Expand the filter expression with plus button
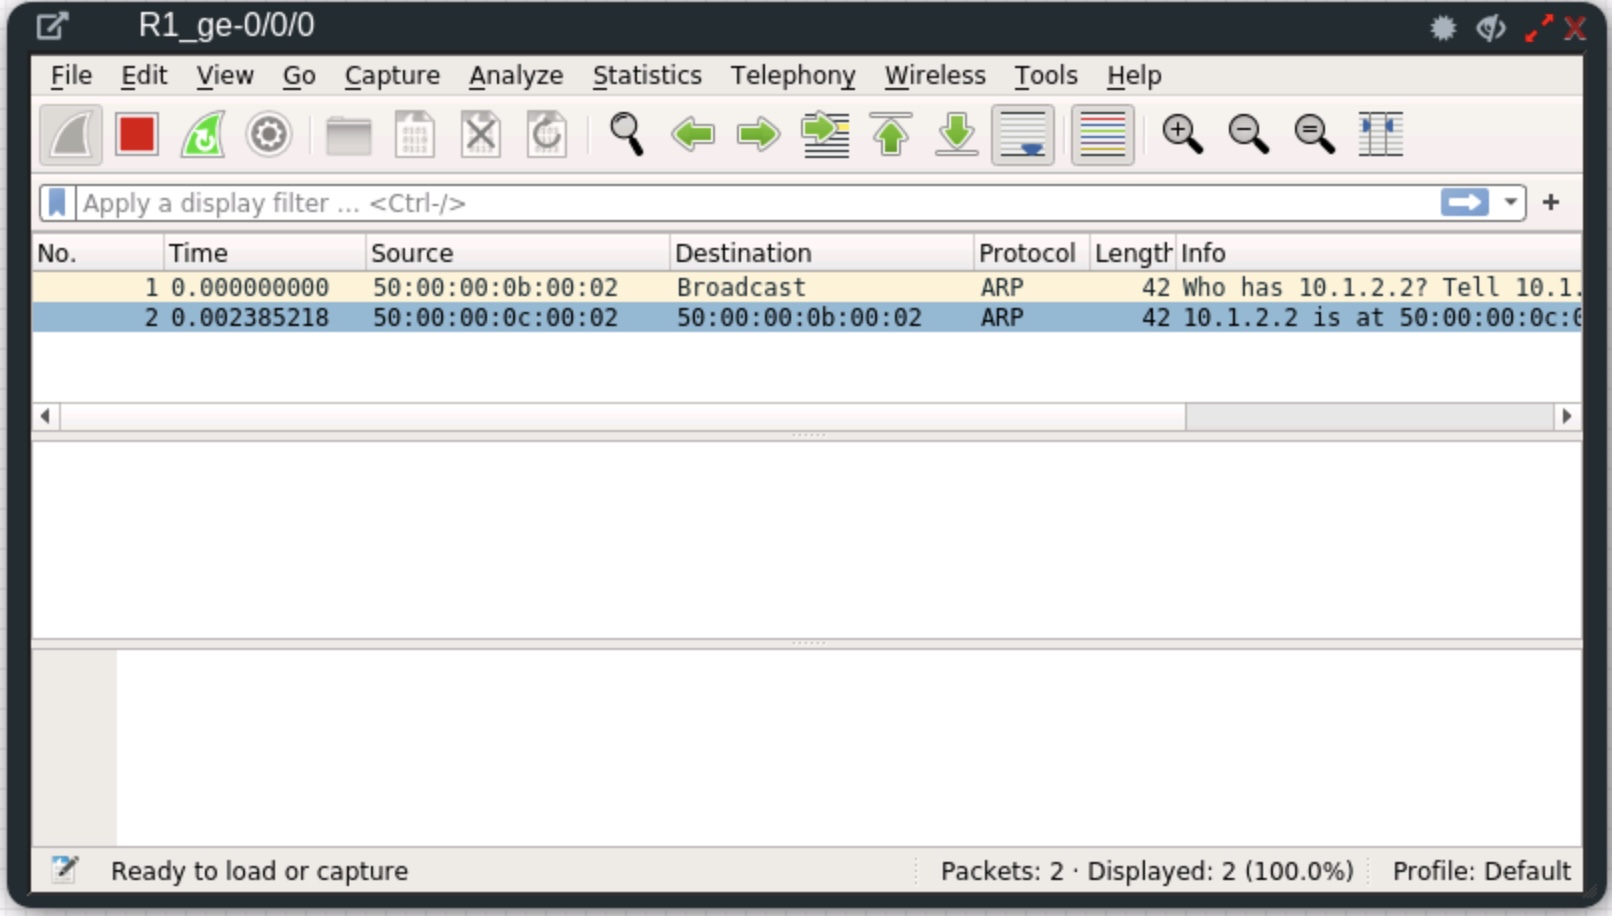 pos(1551,201)
